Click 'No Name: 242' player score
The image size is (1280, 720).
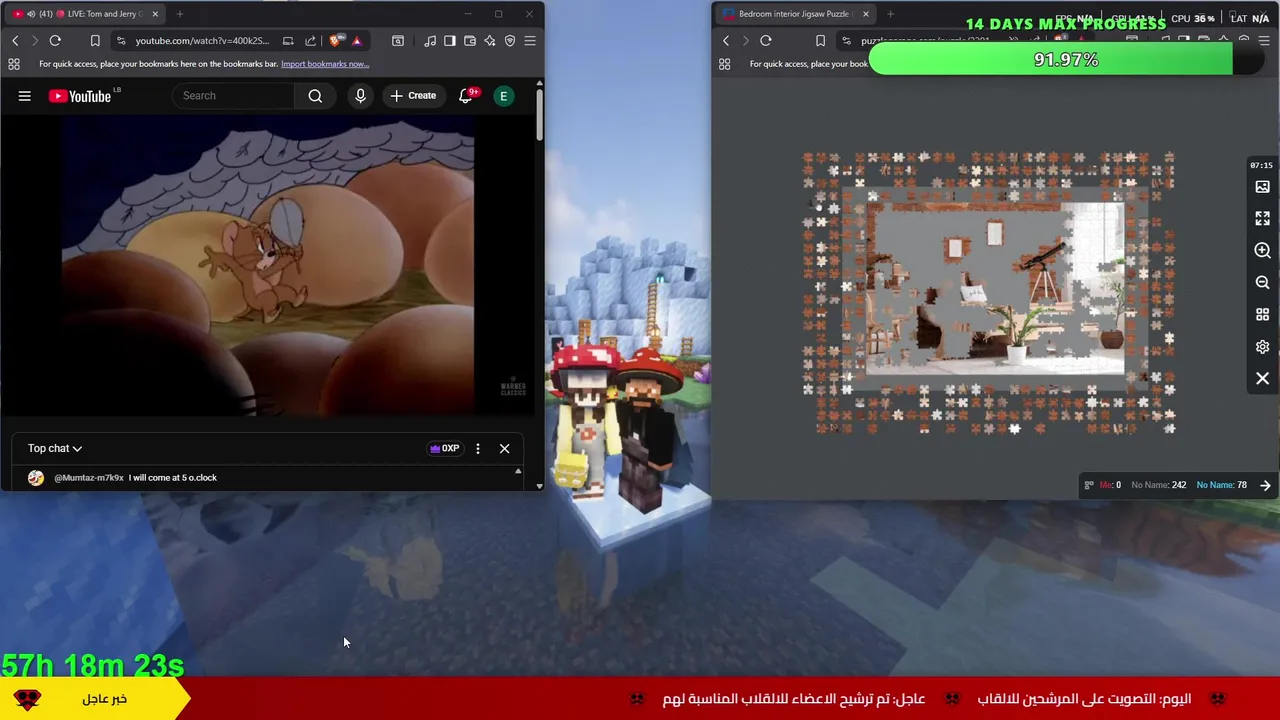1158,486
